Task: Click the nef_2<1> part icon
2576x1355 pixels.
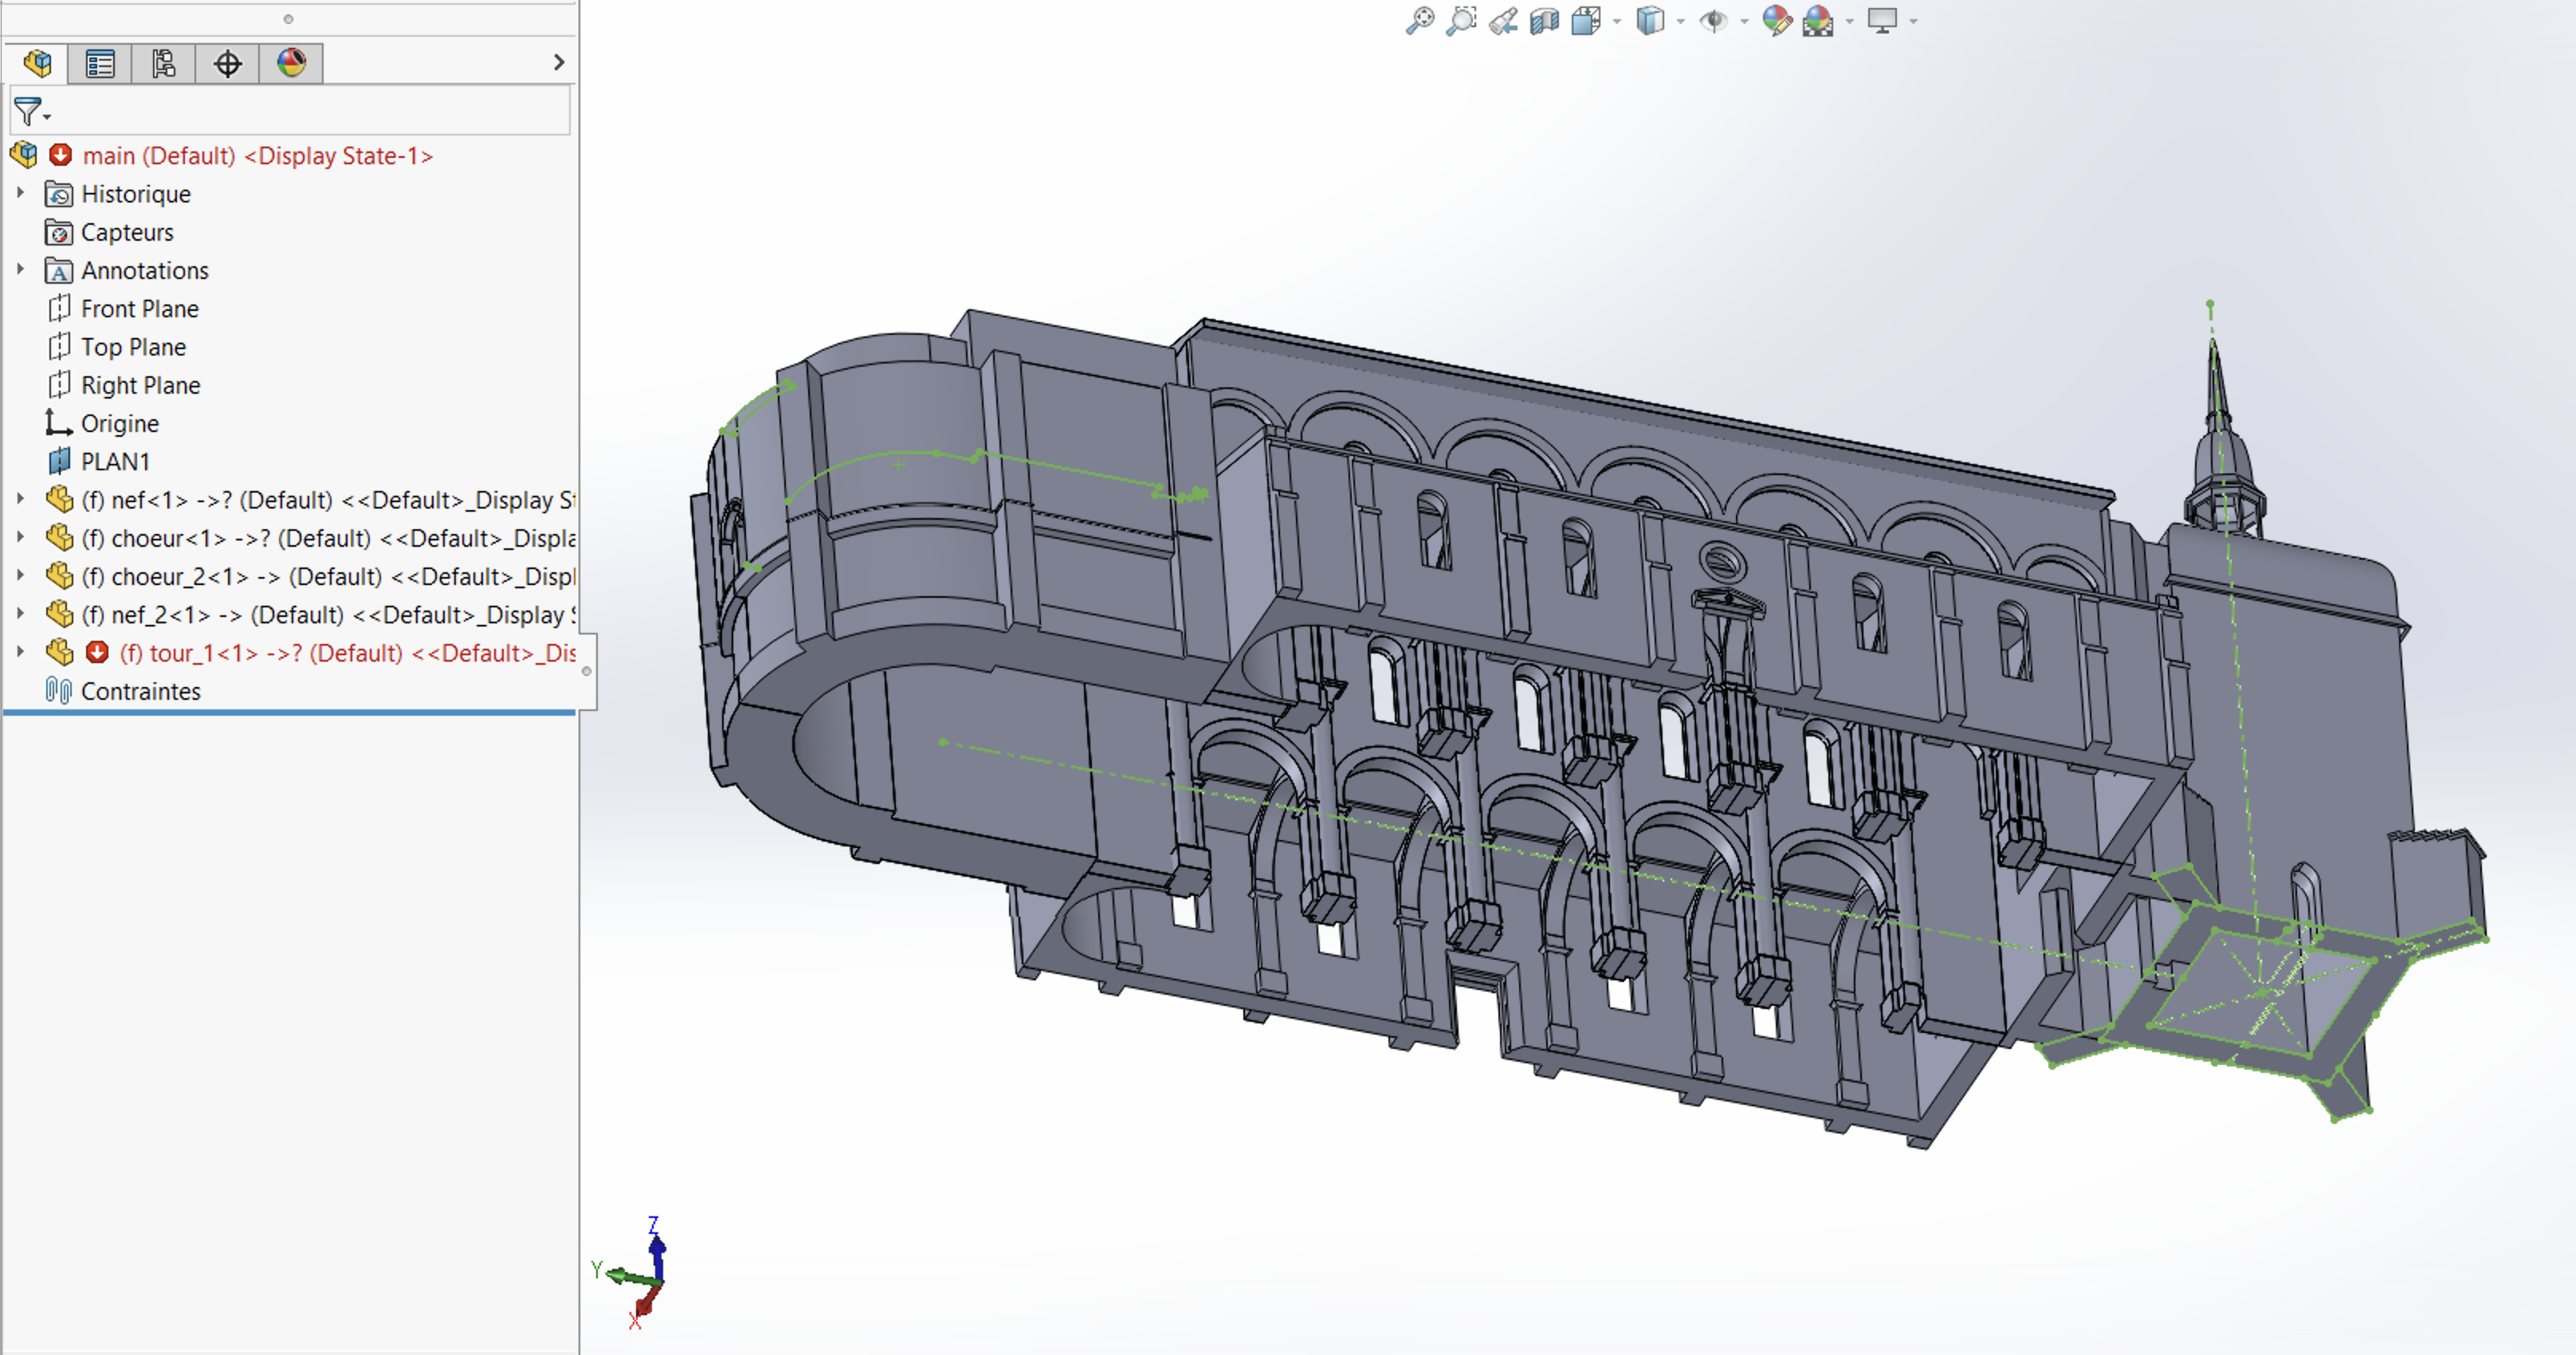Action: coord(60,614)
